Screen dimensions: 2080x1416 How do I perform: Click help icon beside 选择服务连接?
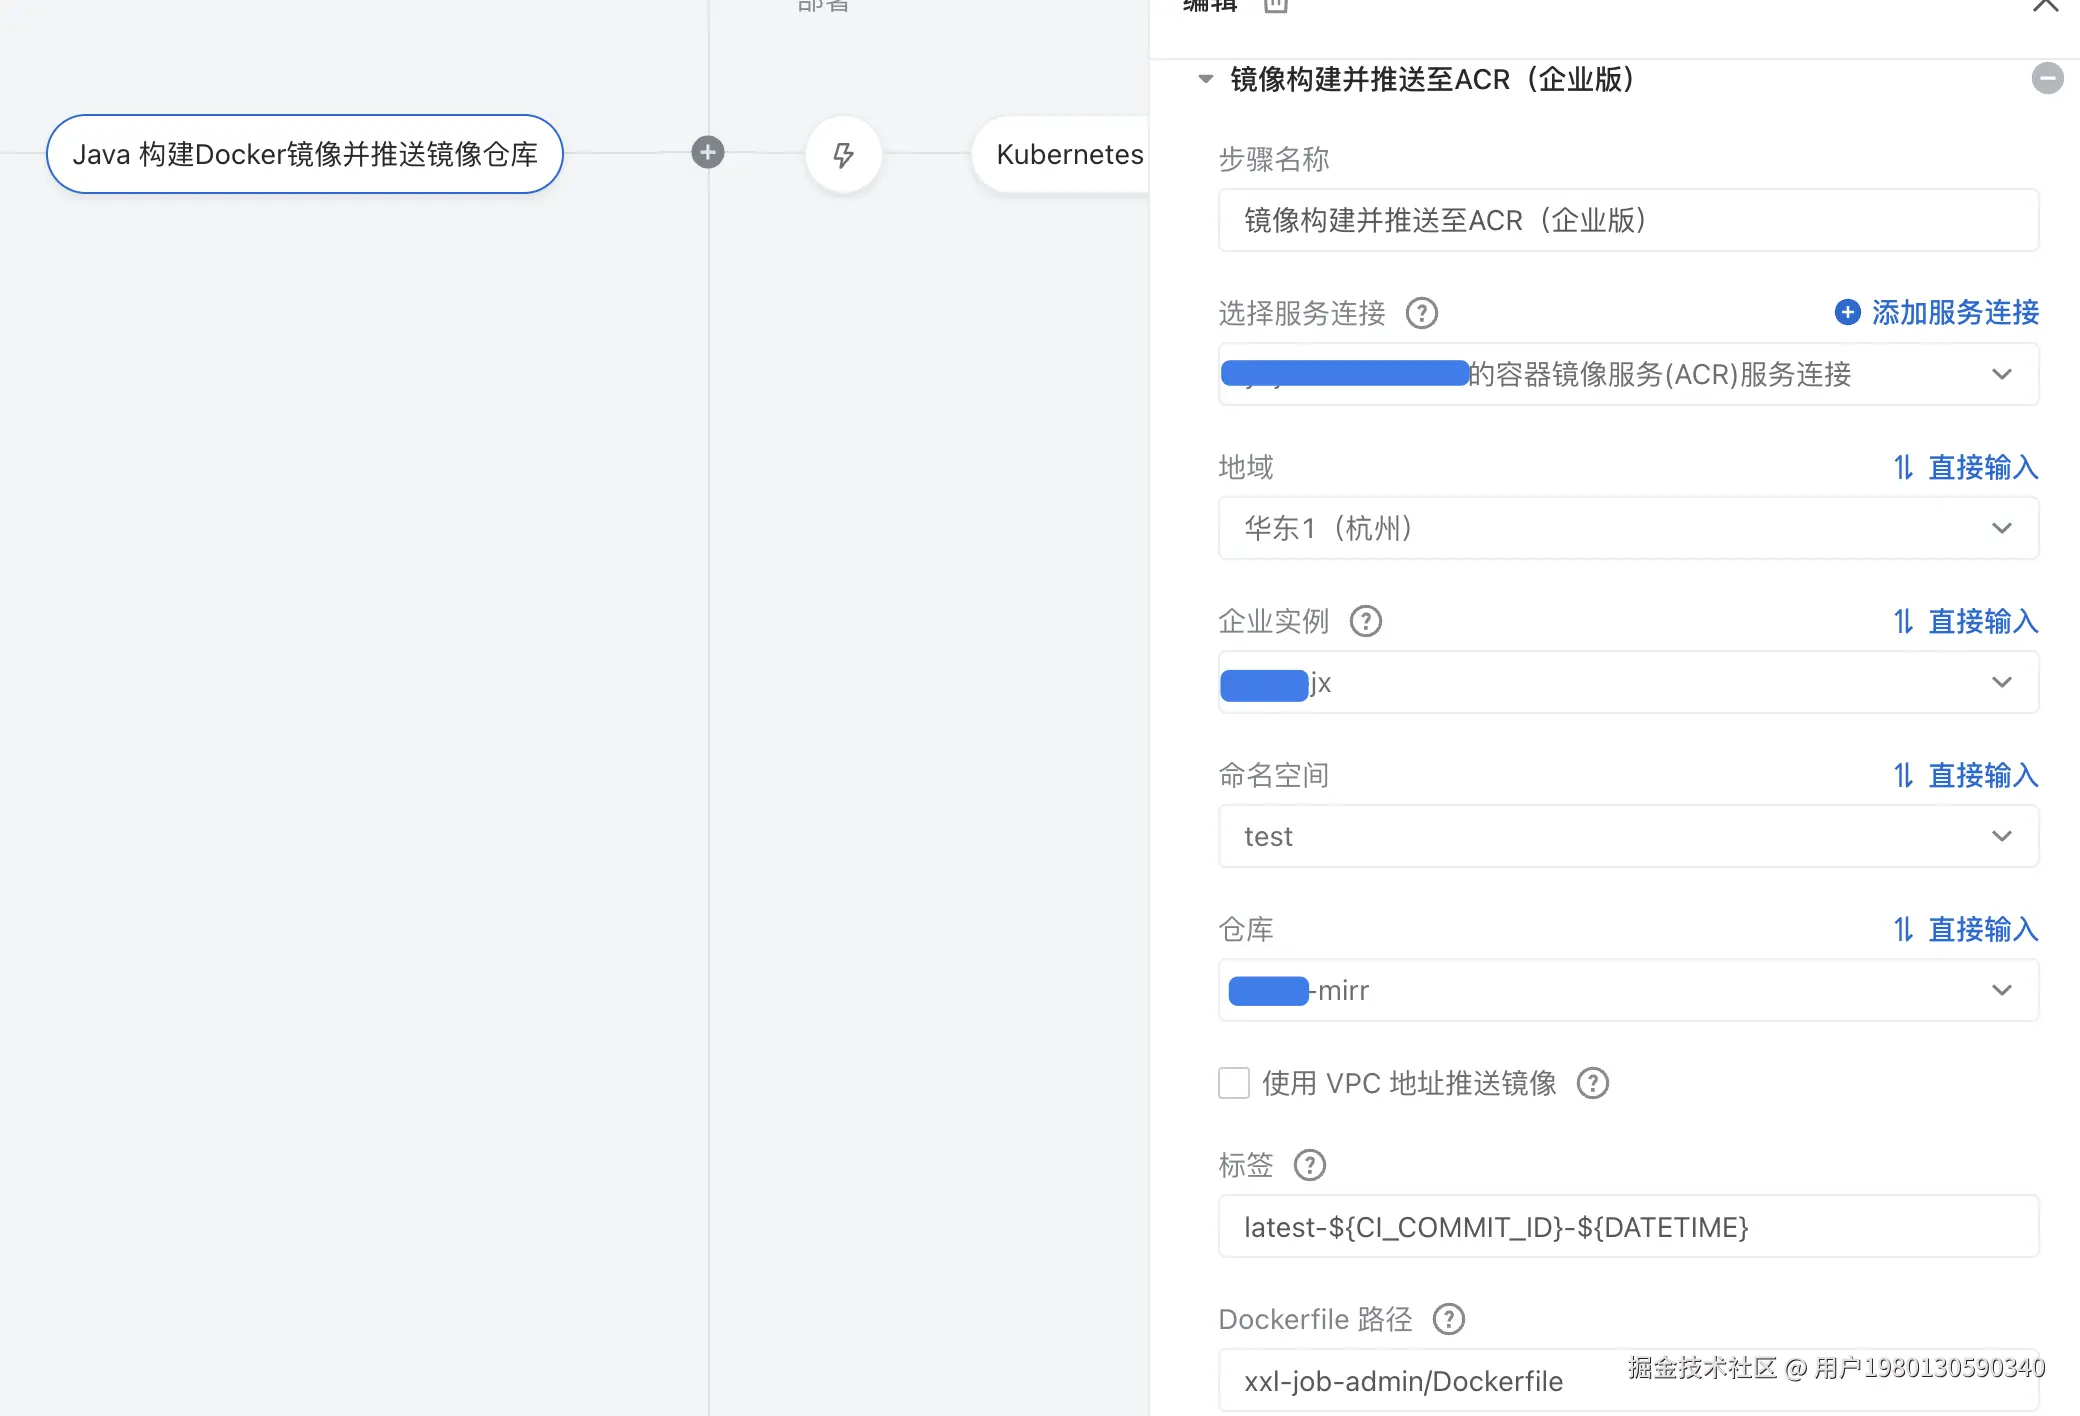click(x=1421, y=313)
